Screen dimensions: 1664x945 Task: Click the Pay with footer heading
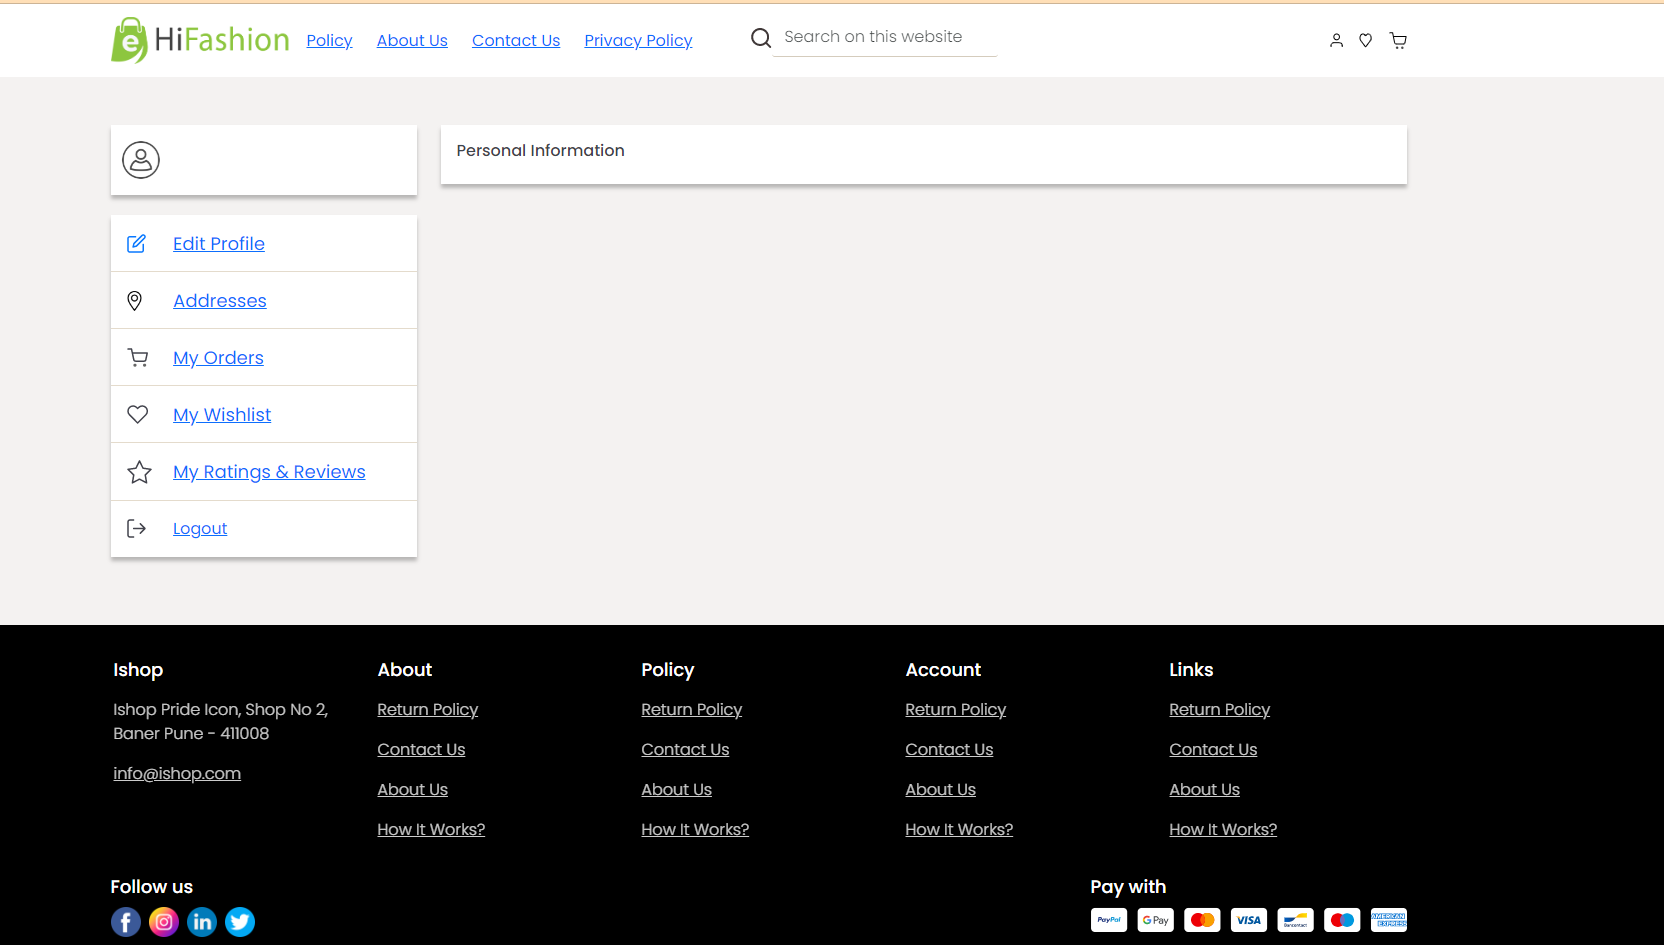[x=1128, y=886]
